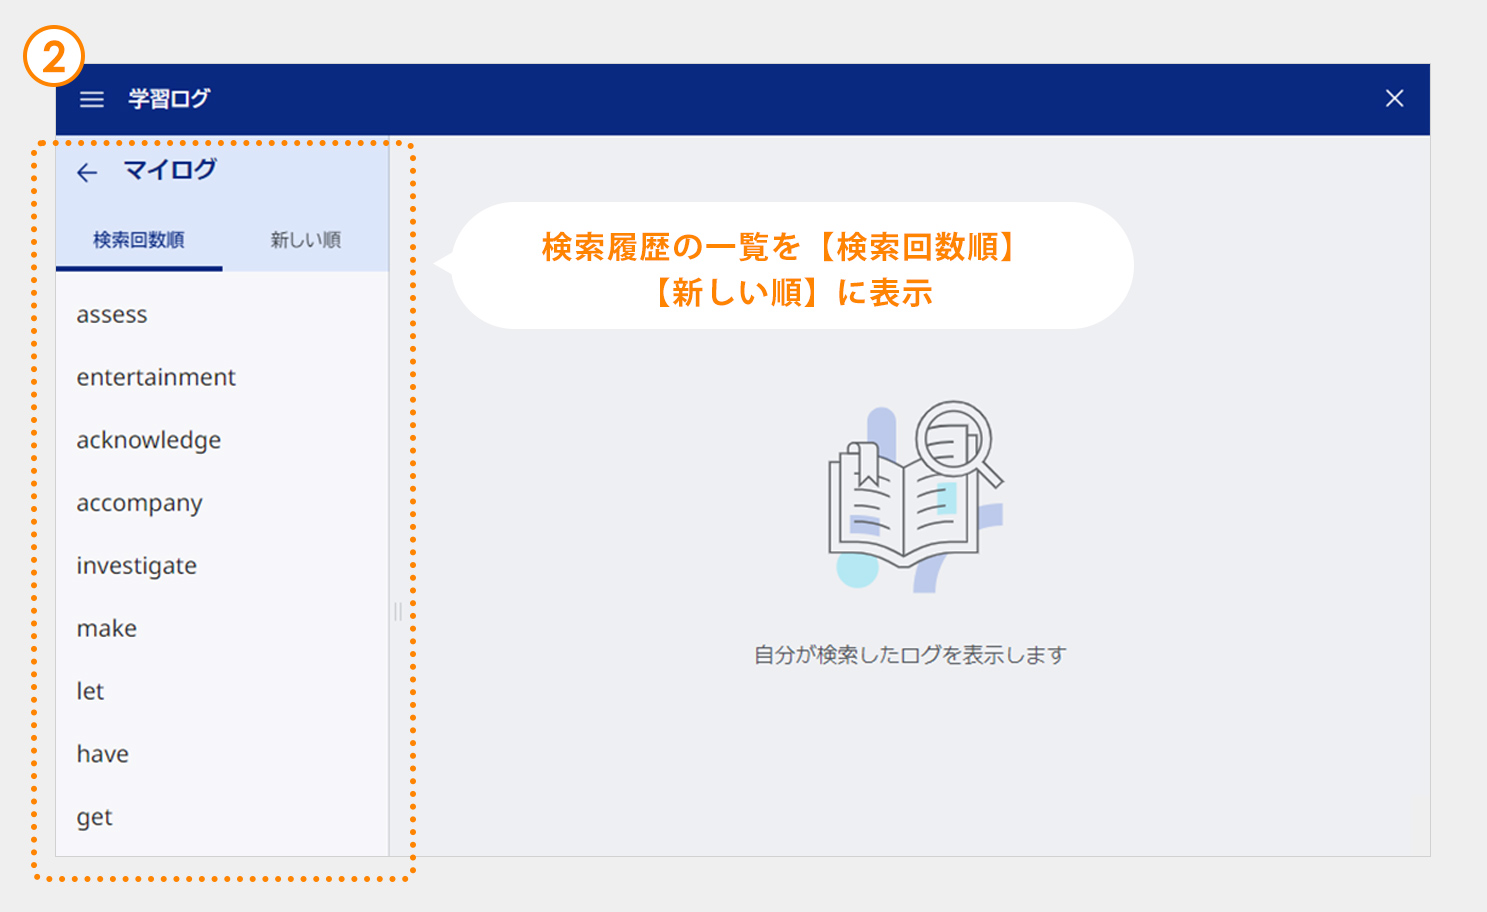Click the マイログ panel heading
Screen dimensions: 1487x912
(x=170, y=170)
